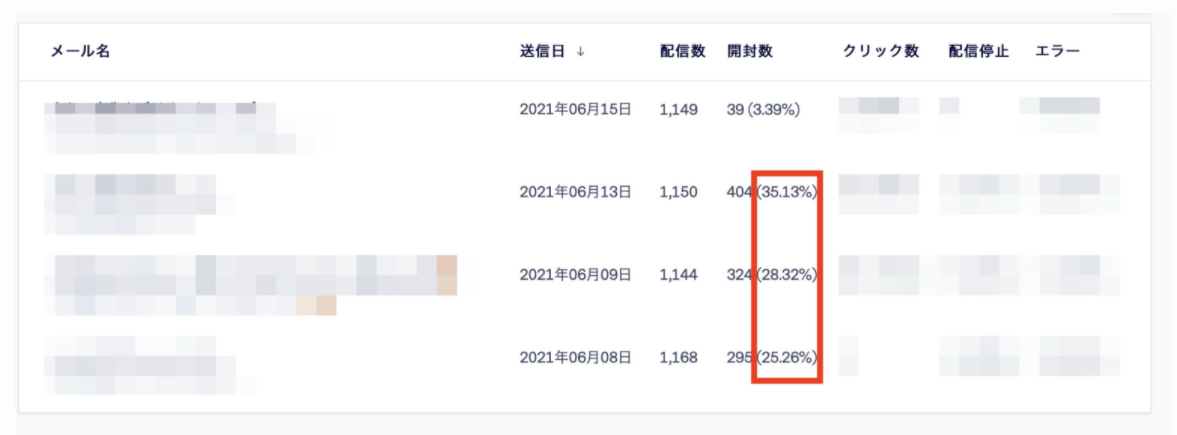Open the email sent 2021年06月09日

click(x=251, y=285)
